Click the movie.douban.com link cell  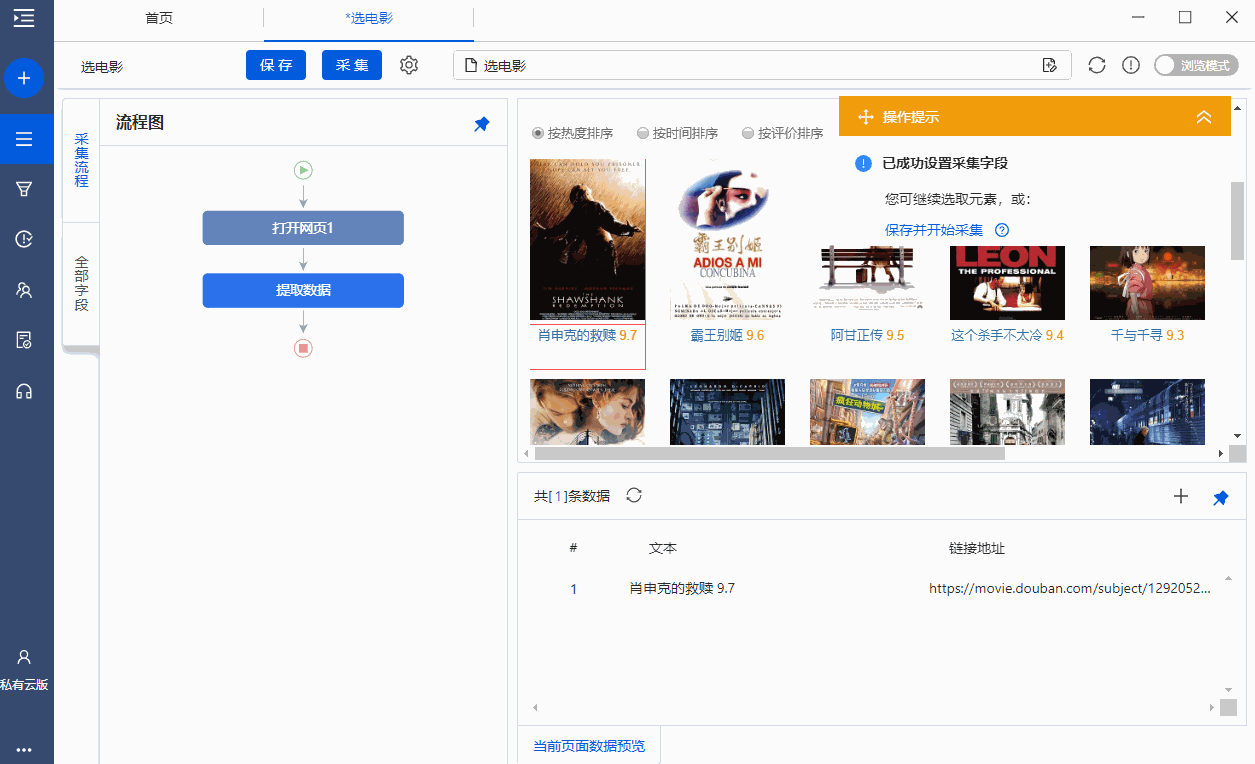(x=1070, y=589)
